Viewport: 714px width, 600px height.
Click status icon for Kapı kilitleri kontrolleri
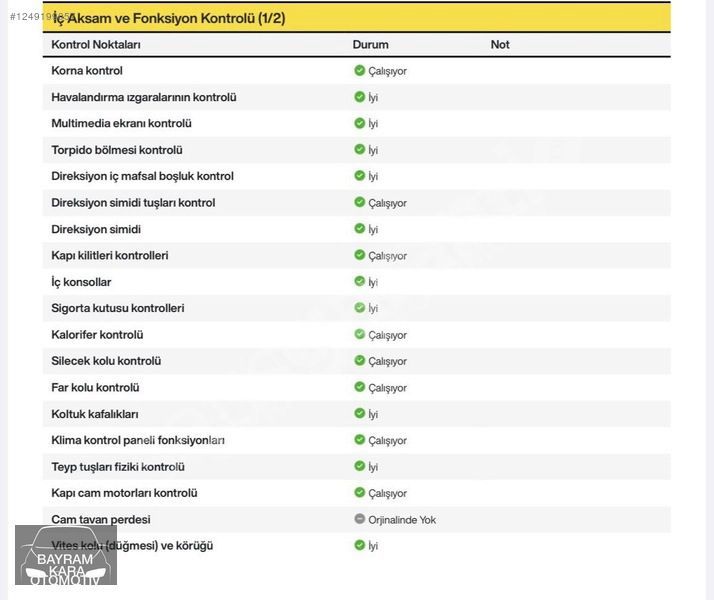coord(360,254)
